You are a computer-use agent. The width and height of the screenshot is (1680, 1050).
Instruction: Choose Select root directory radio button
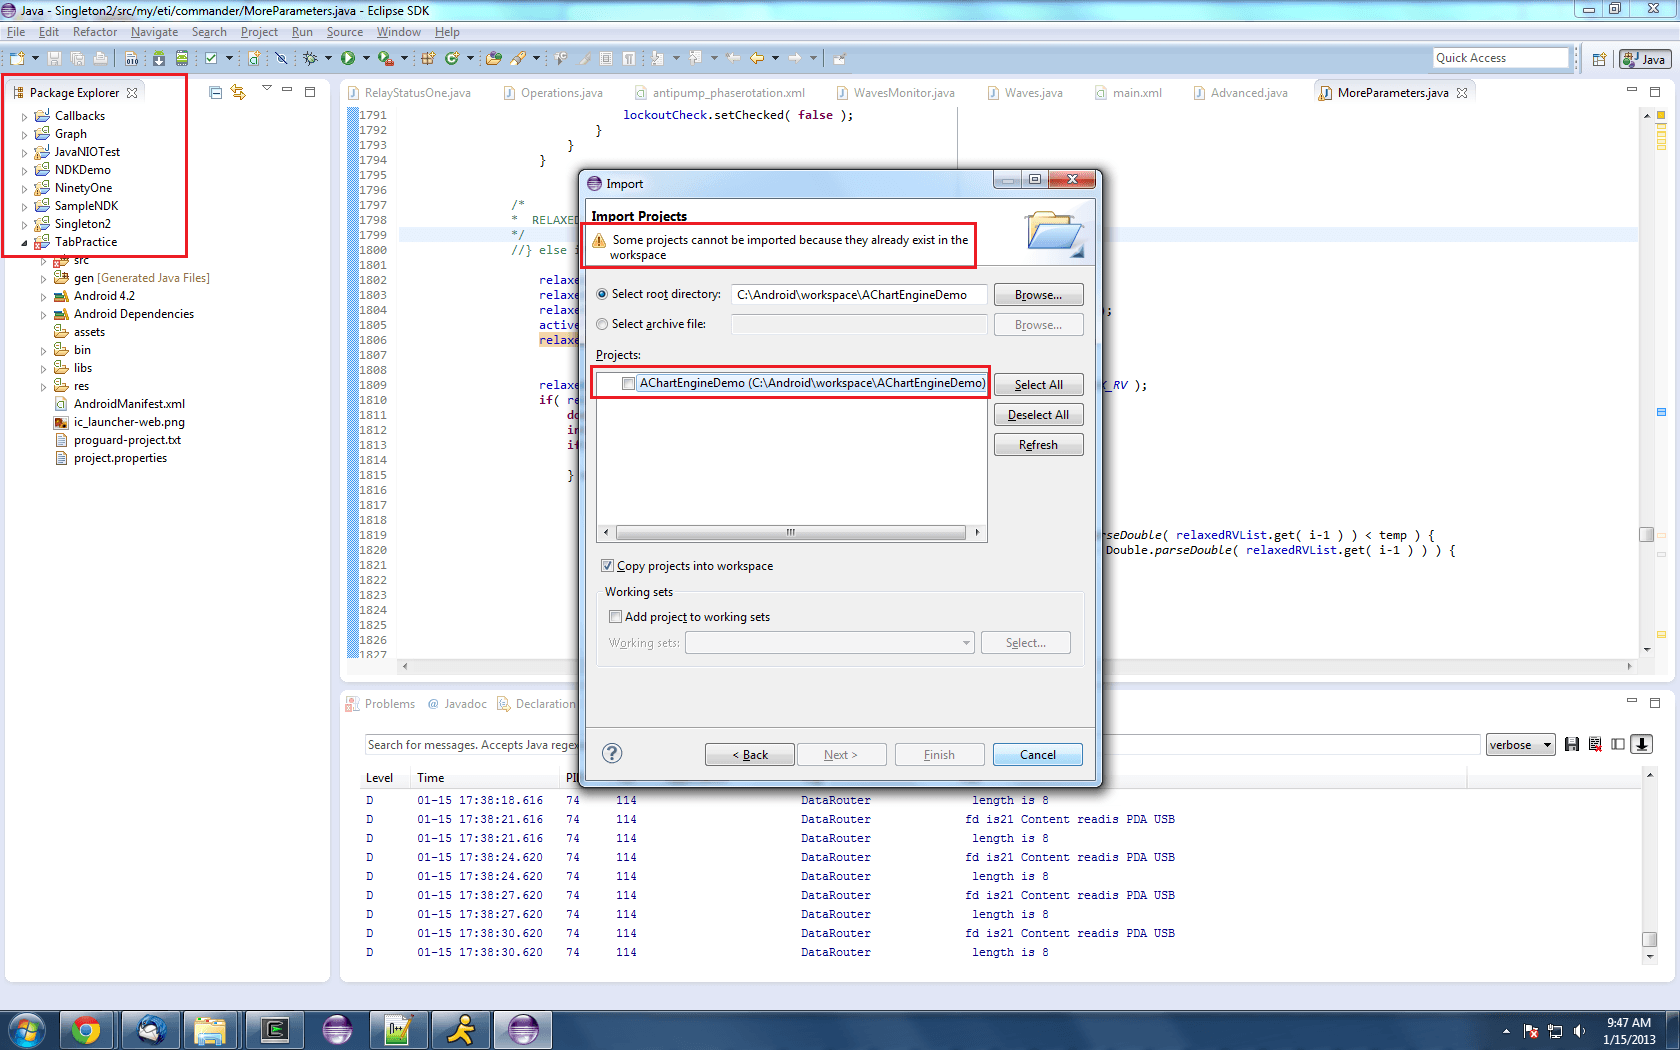[602, 295]
